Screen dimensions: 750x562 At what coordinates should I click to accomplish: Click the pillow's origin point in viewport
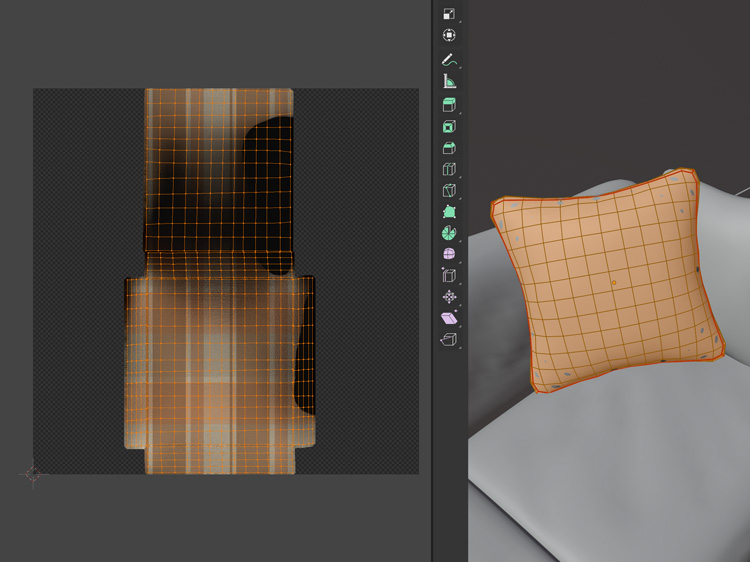pyautogui.click(x=612, y=284)
